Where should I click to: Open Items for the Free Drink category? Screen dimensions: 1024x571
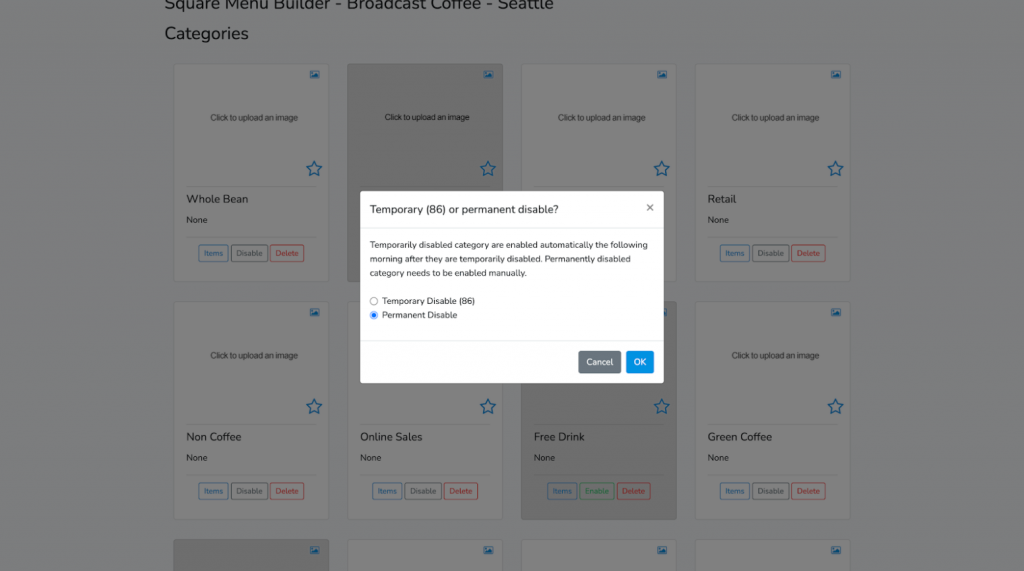[x=562, y=491]
